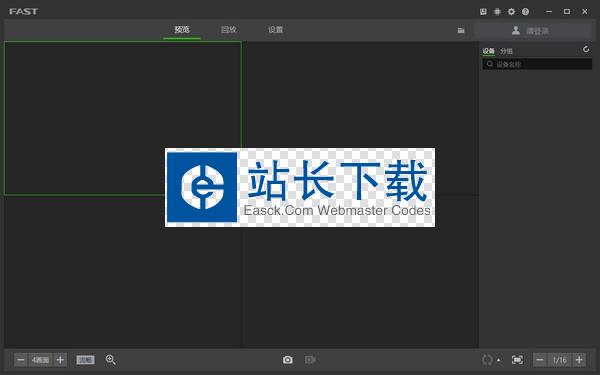Click the login user button
This screenshot has width=600, height=375.
click(533, 31)
